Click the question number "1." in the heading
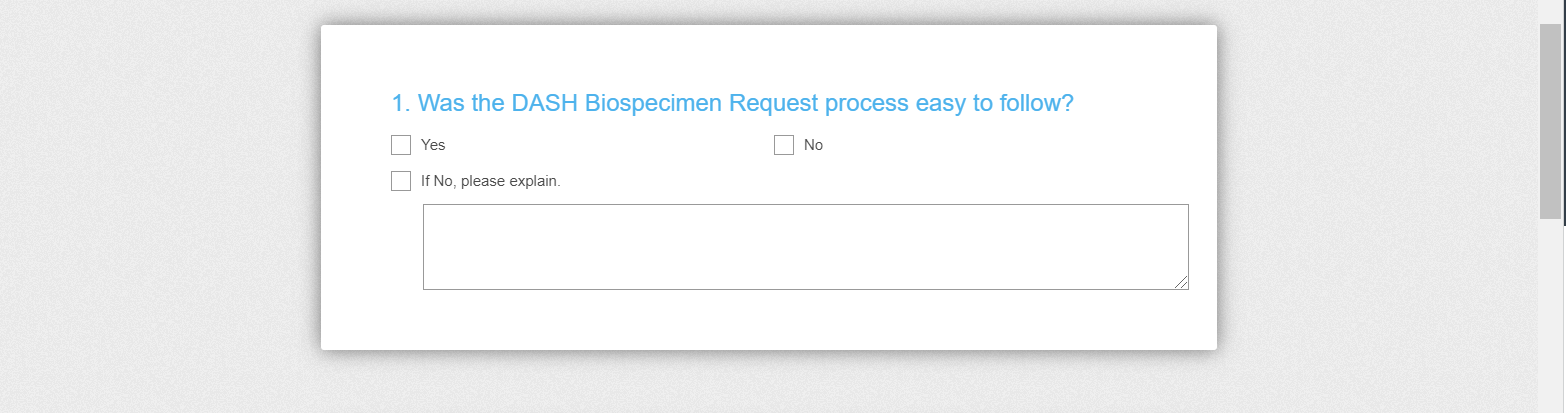Image resolution: width=1566 pixels, height=413 pixels. (x=401, y=103)
